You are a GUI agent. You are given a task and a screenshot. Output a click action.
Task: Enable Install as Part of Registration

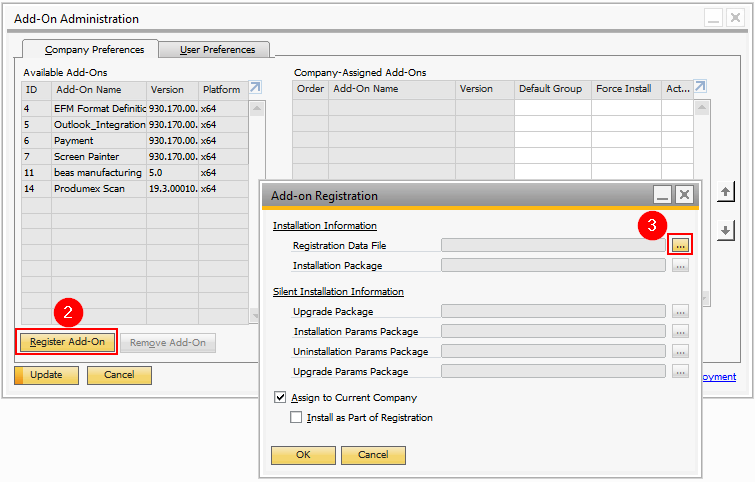pos(296,417)
